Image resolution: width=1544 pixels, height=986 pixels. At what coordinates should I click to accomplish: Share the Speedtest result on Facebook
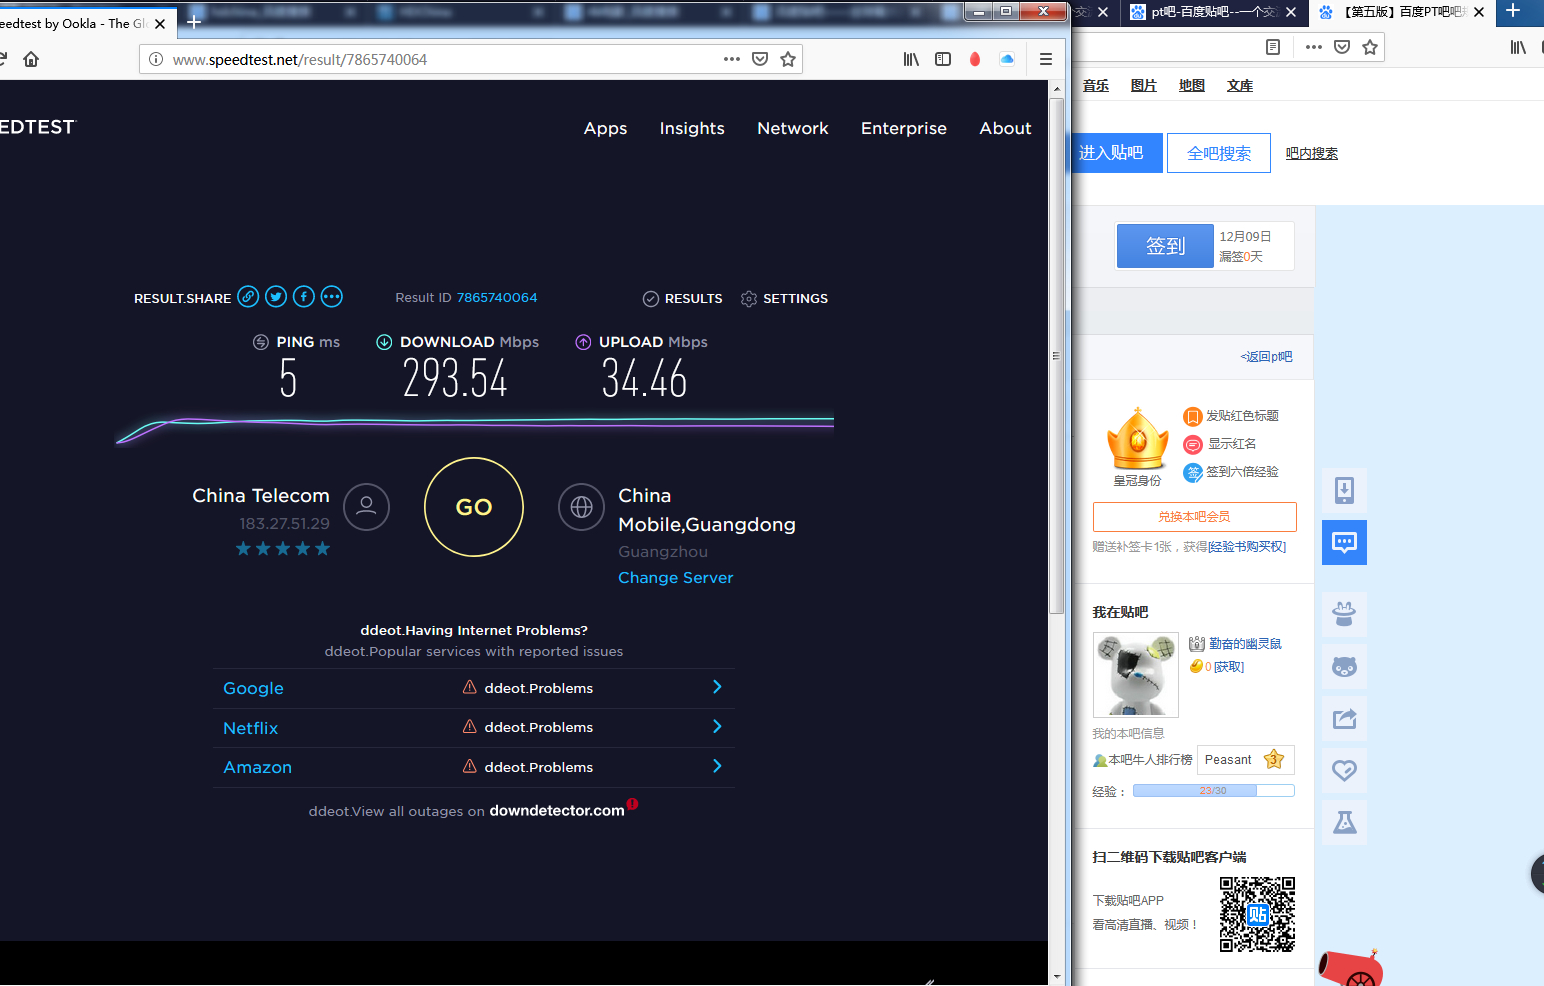304,297
